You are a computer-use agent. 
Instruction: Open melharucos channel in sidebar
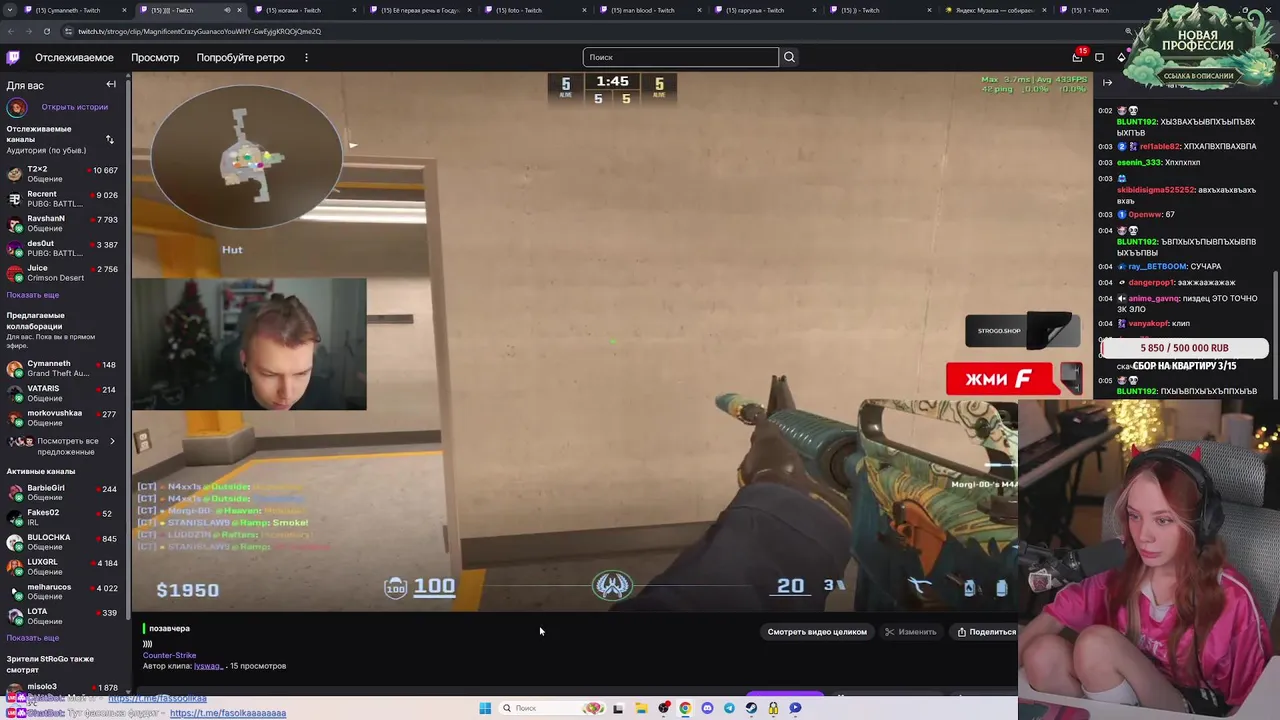(63, 591)
